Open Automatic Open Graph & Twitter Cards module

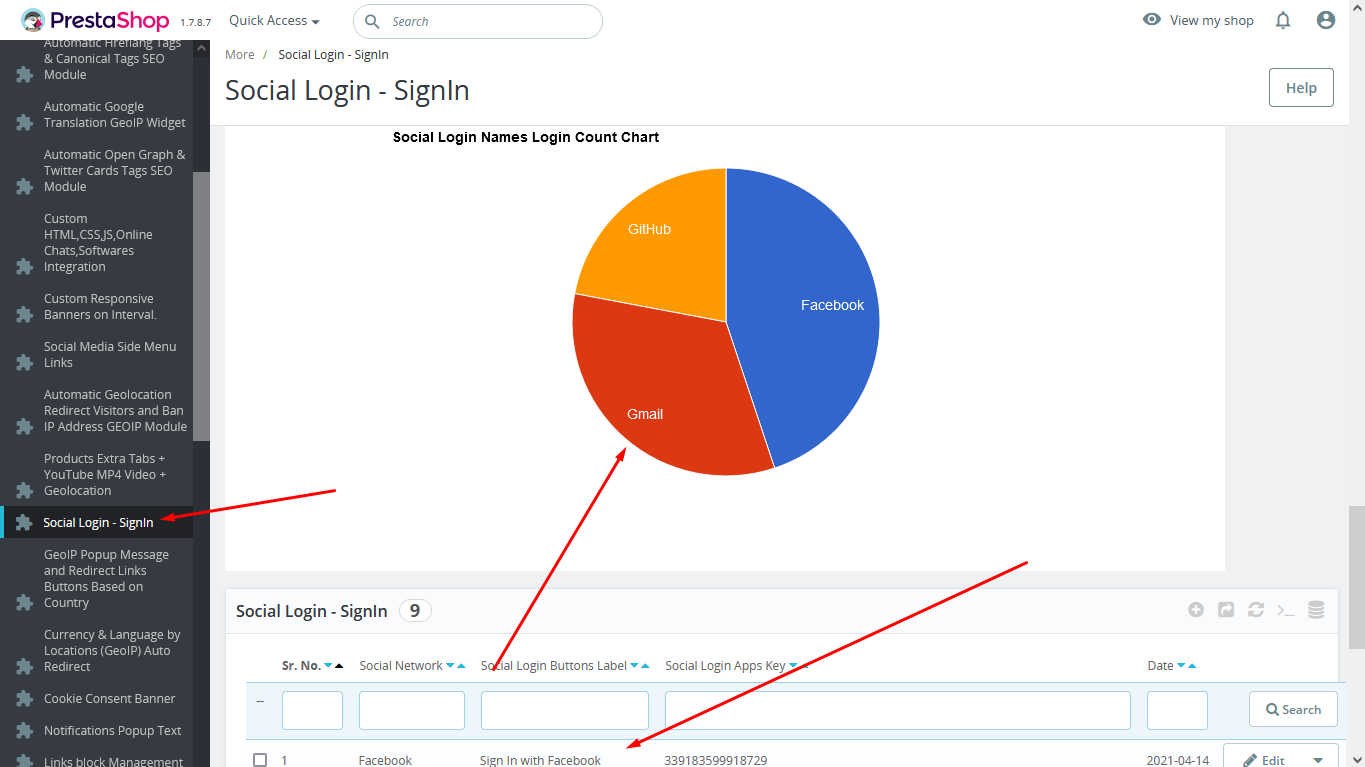[115, 171]
